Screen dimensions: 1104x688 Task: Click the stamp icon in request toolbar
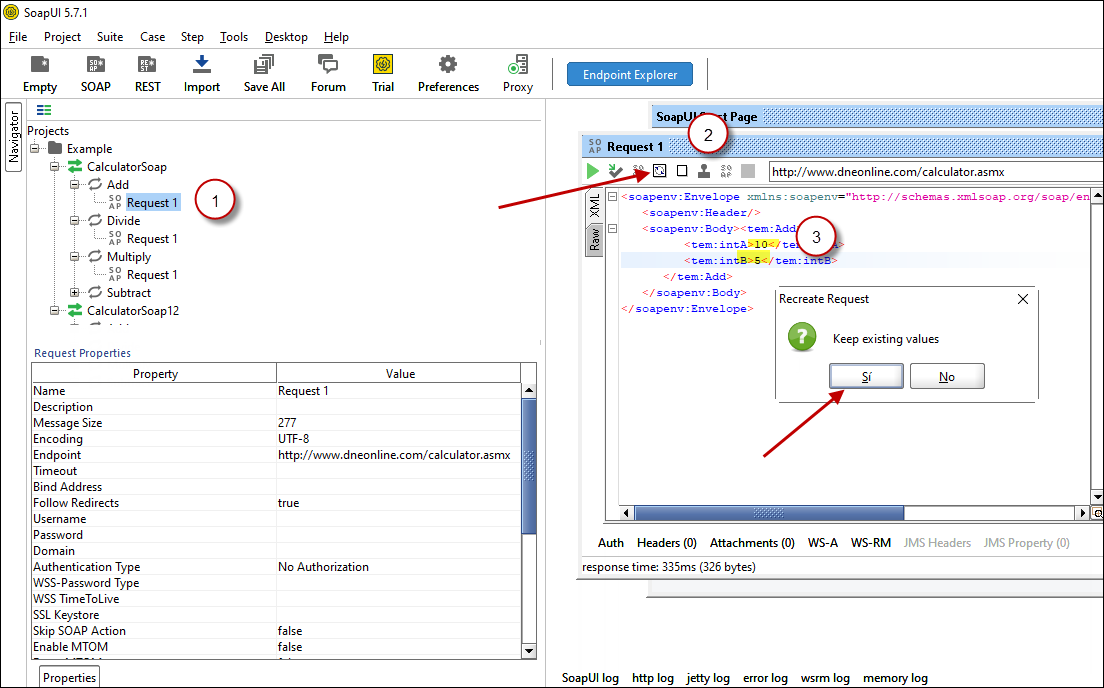coord(703,170)
